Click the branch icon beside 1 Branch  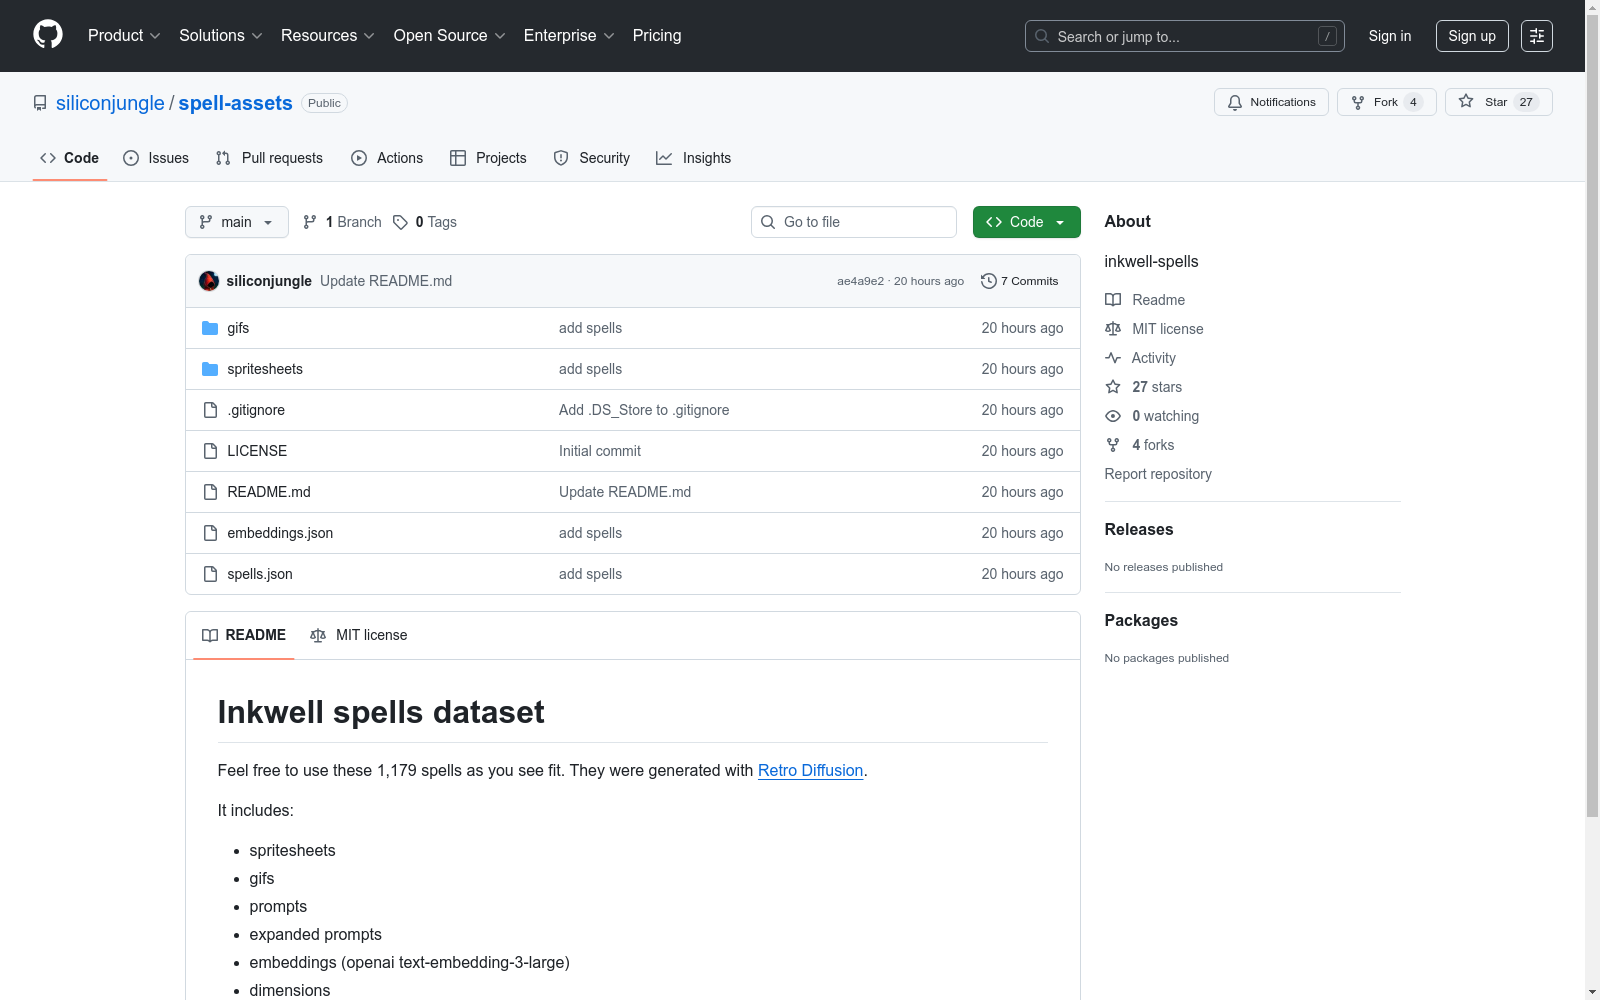click(310, 222)
